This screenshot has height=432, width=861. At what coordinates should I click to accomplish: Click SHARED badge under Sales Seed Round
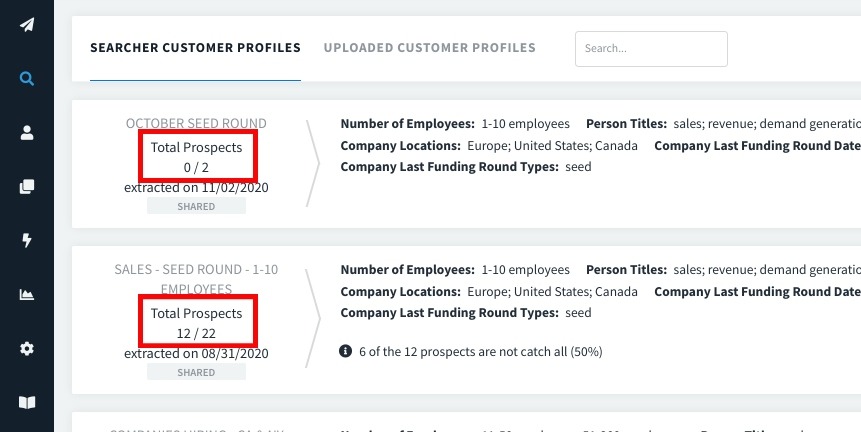tap(196, 372)
